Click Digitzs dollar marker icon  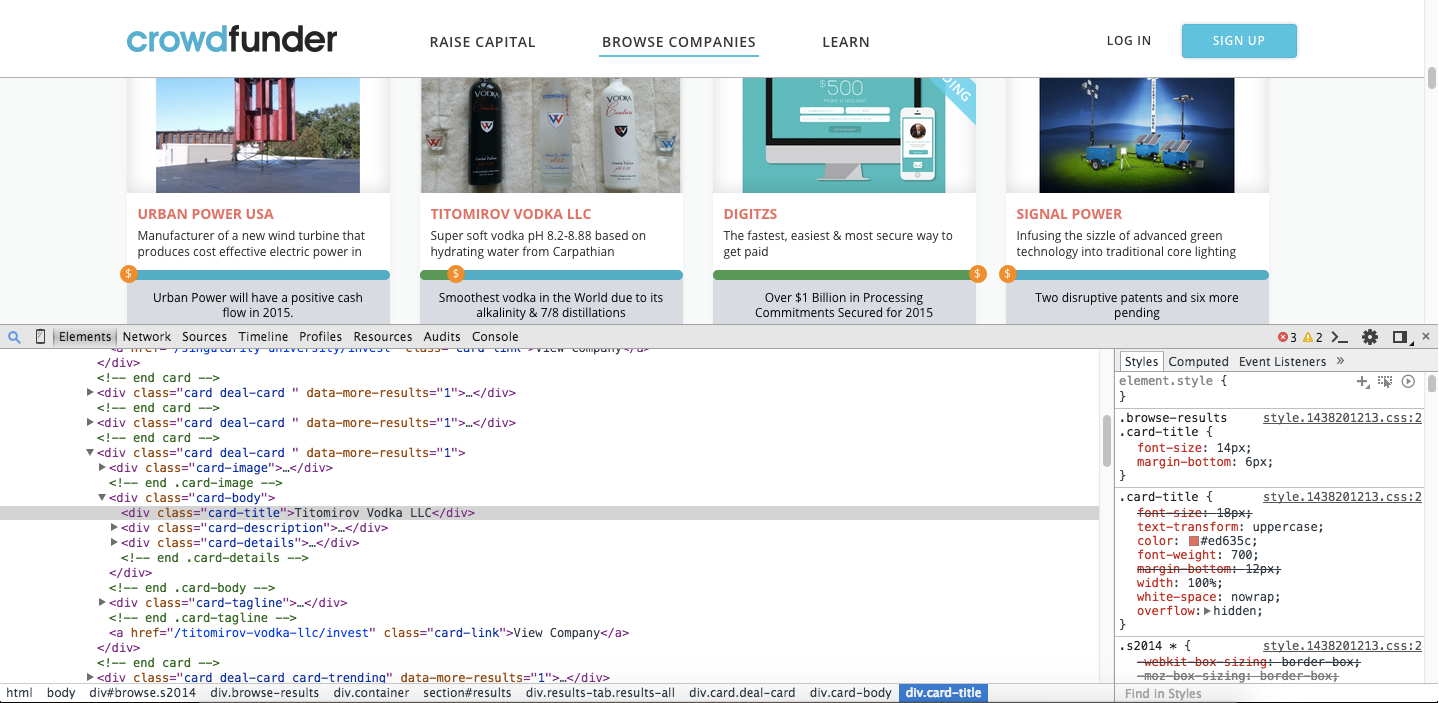(978, 274)
